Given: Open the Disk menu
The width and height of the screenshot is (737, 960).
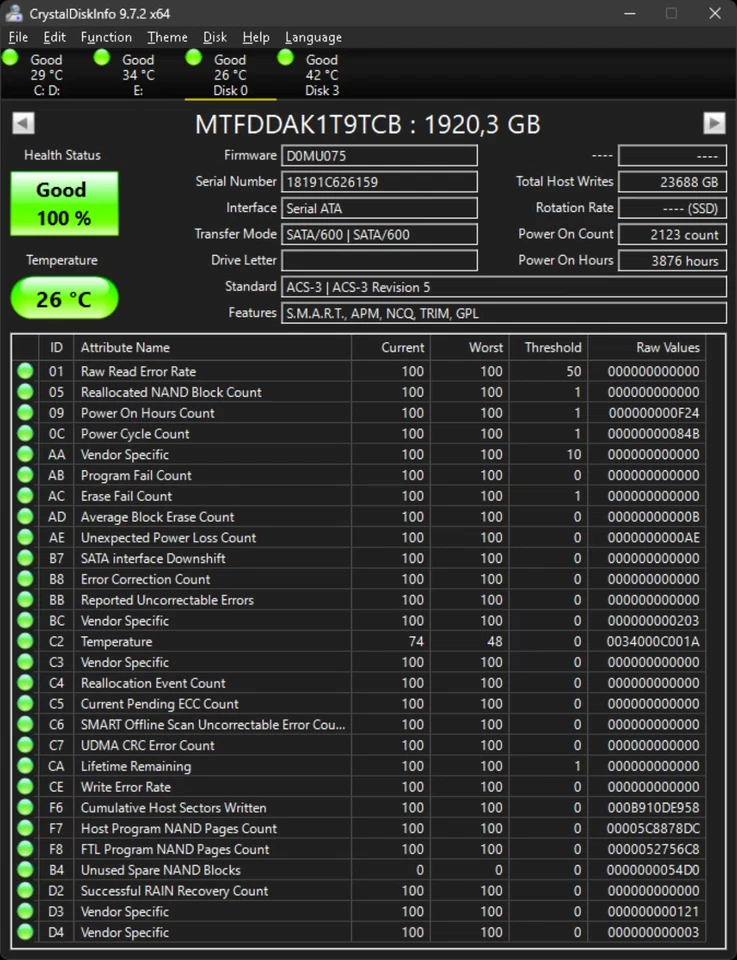Looking at the screenshot, I should click(x=215, y=37).
